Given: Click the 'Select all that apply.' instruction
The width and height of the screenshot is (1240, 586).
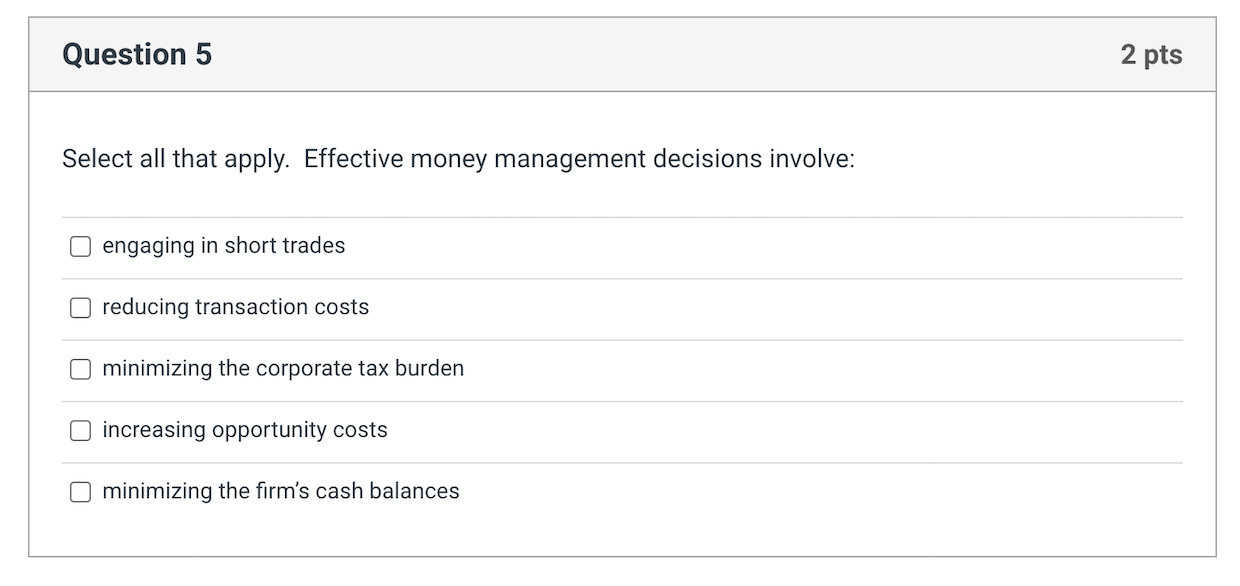Looking at the screenshot, I should pos(175,160).
